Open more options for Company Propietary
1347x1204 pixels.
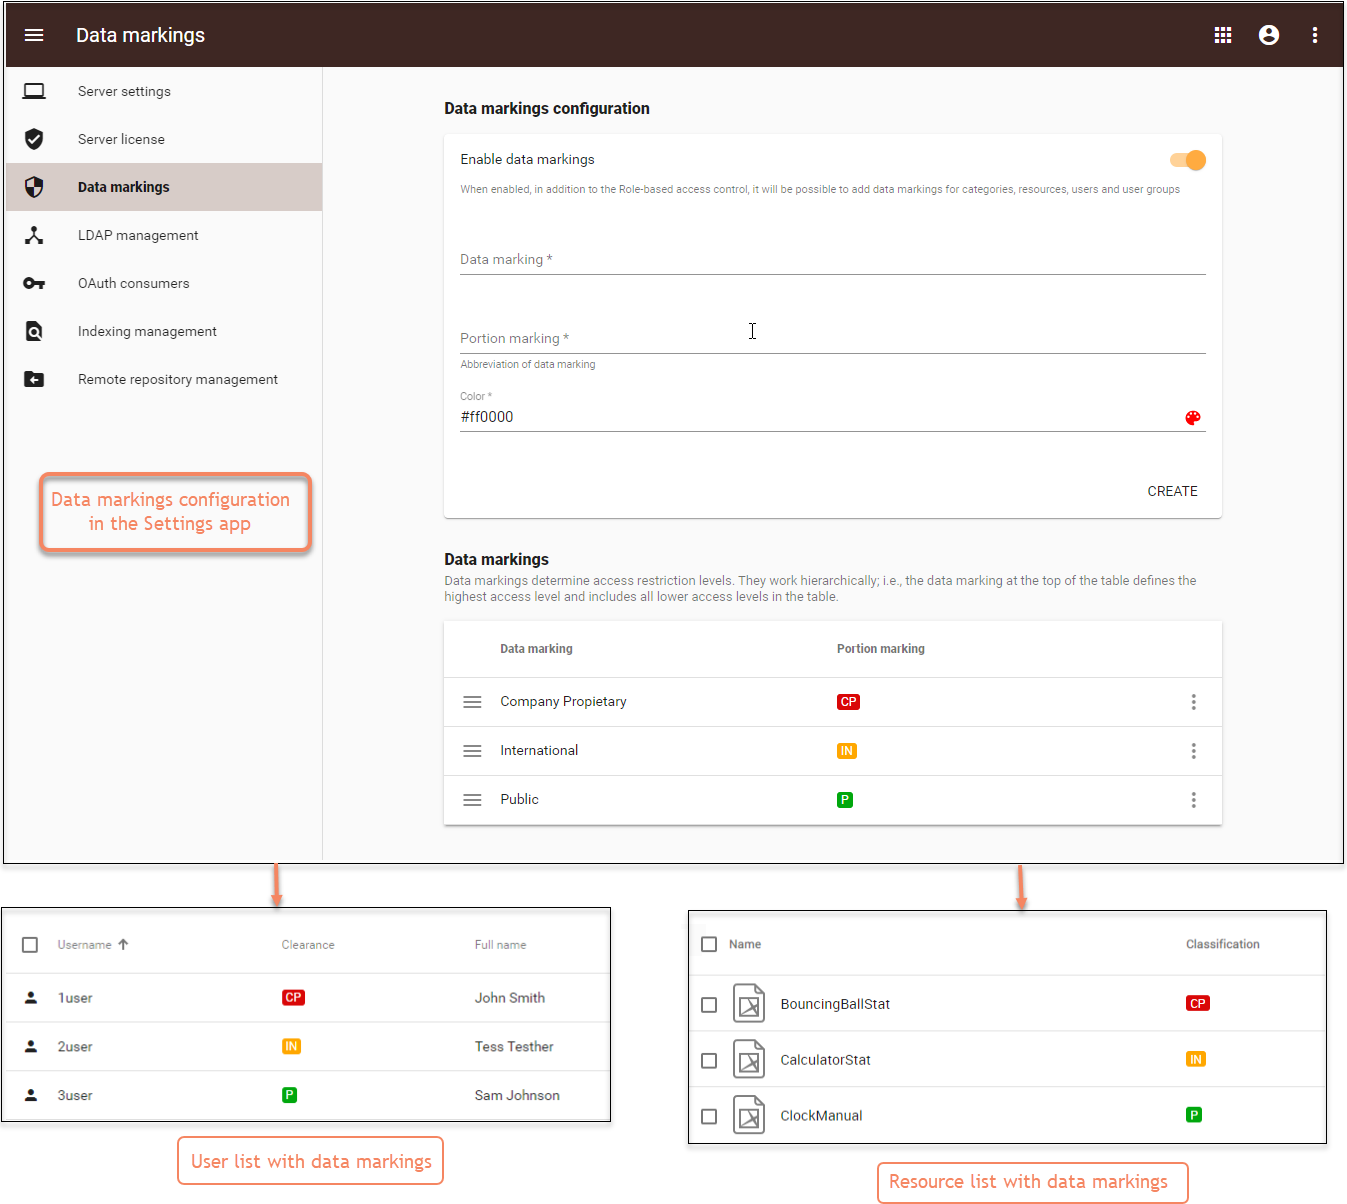click(1193, 702)
